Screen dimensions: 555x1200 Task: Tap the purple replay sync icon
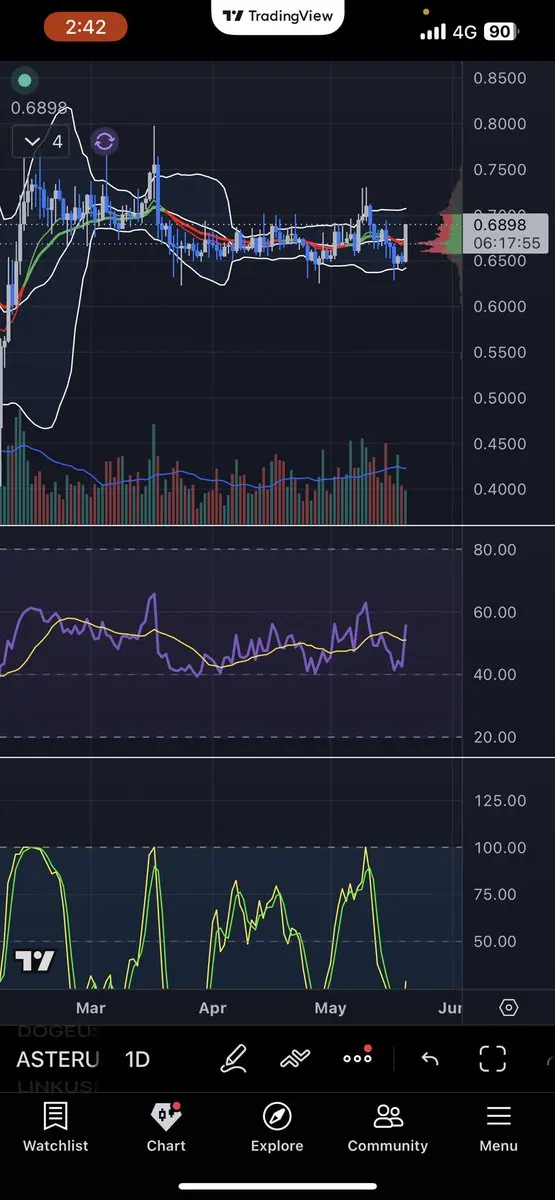(104, 142)
